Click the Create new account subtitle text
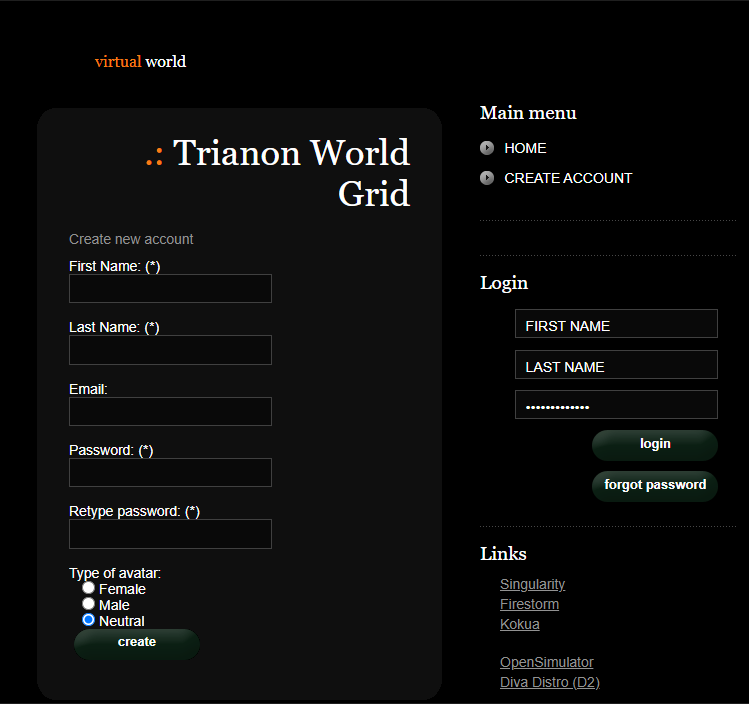Screen dimensions: 749x704 coord(131,239)
